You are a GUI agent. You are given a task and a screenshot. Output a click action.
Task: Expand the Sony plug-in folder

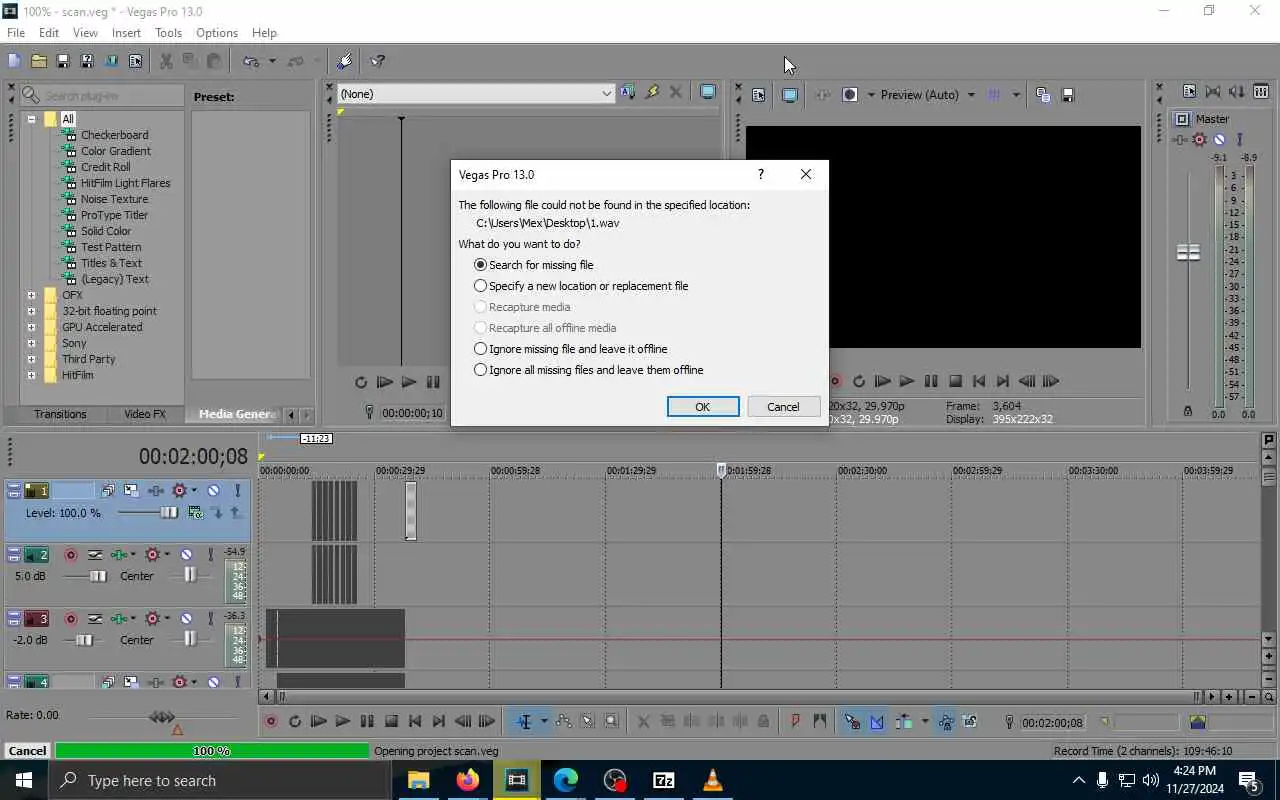pyautogui.click(x=31, y=343)
